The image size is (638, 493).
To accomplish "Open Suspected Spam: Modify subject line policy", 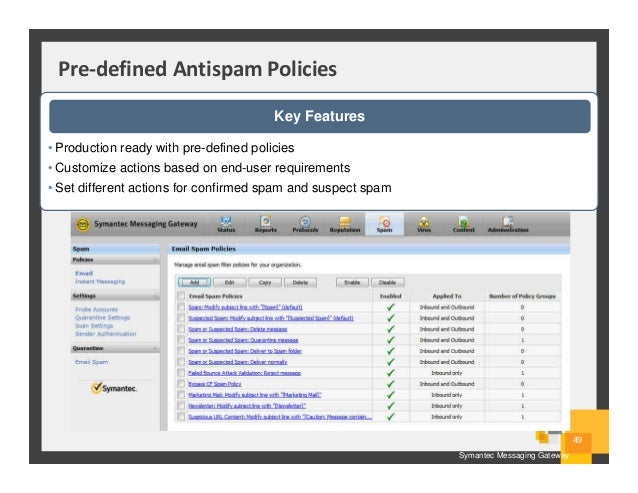I will tap(271, 318).
